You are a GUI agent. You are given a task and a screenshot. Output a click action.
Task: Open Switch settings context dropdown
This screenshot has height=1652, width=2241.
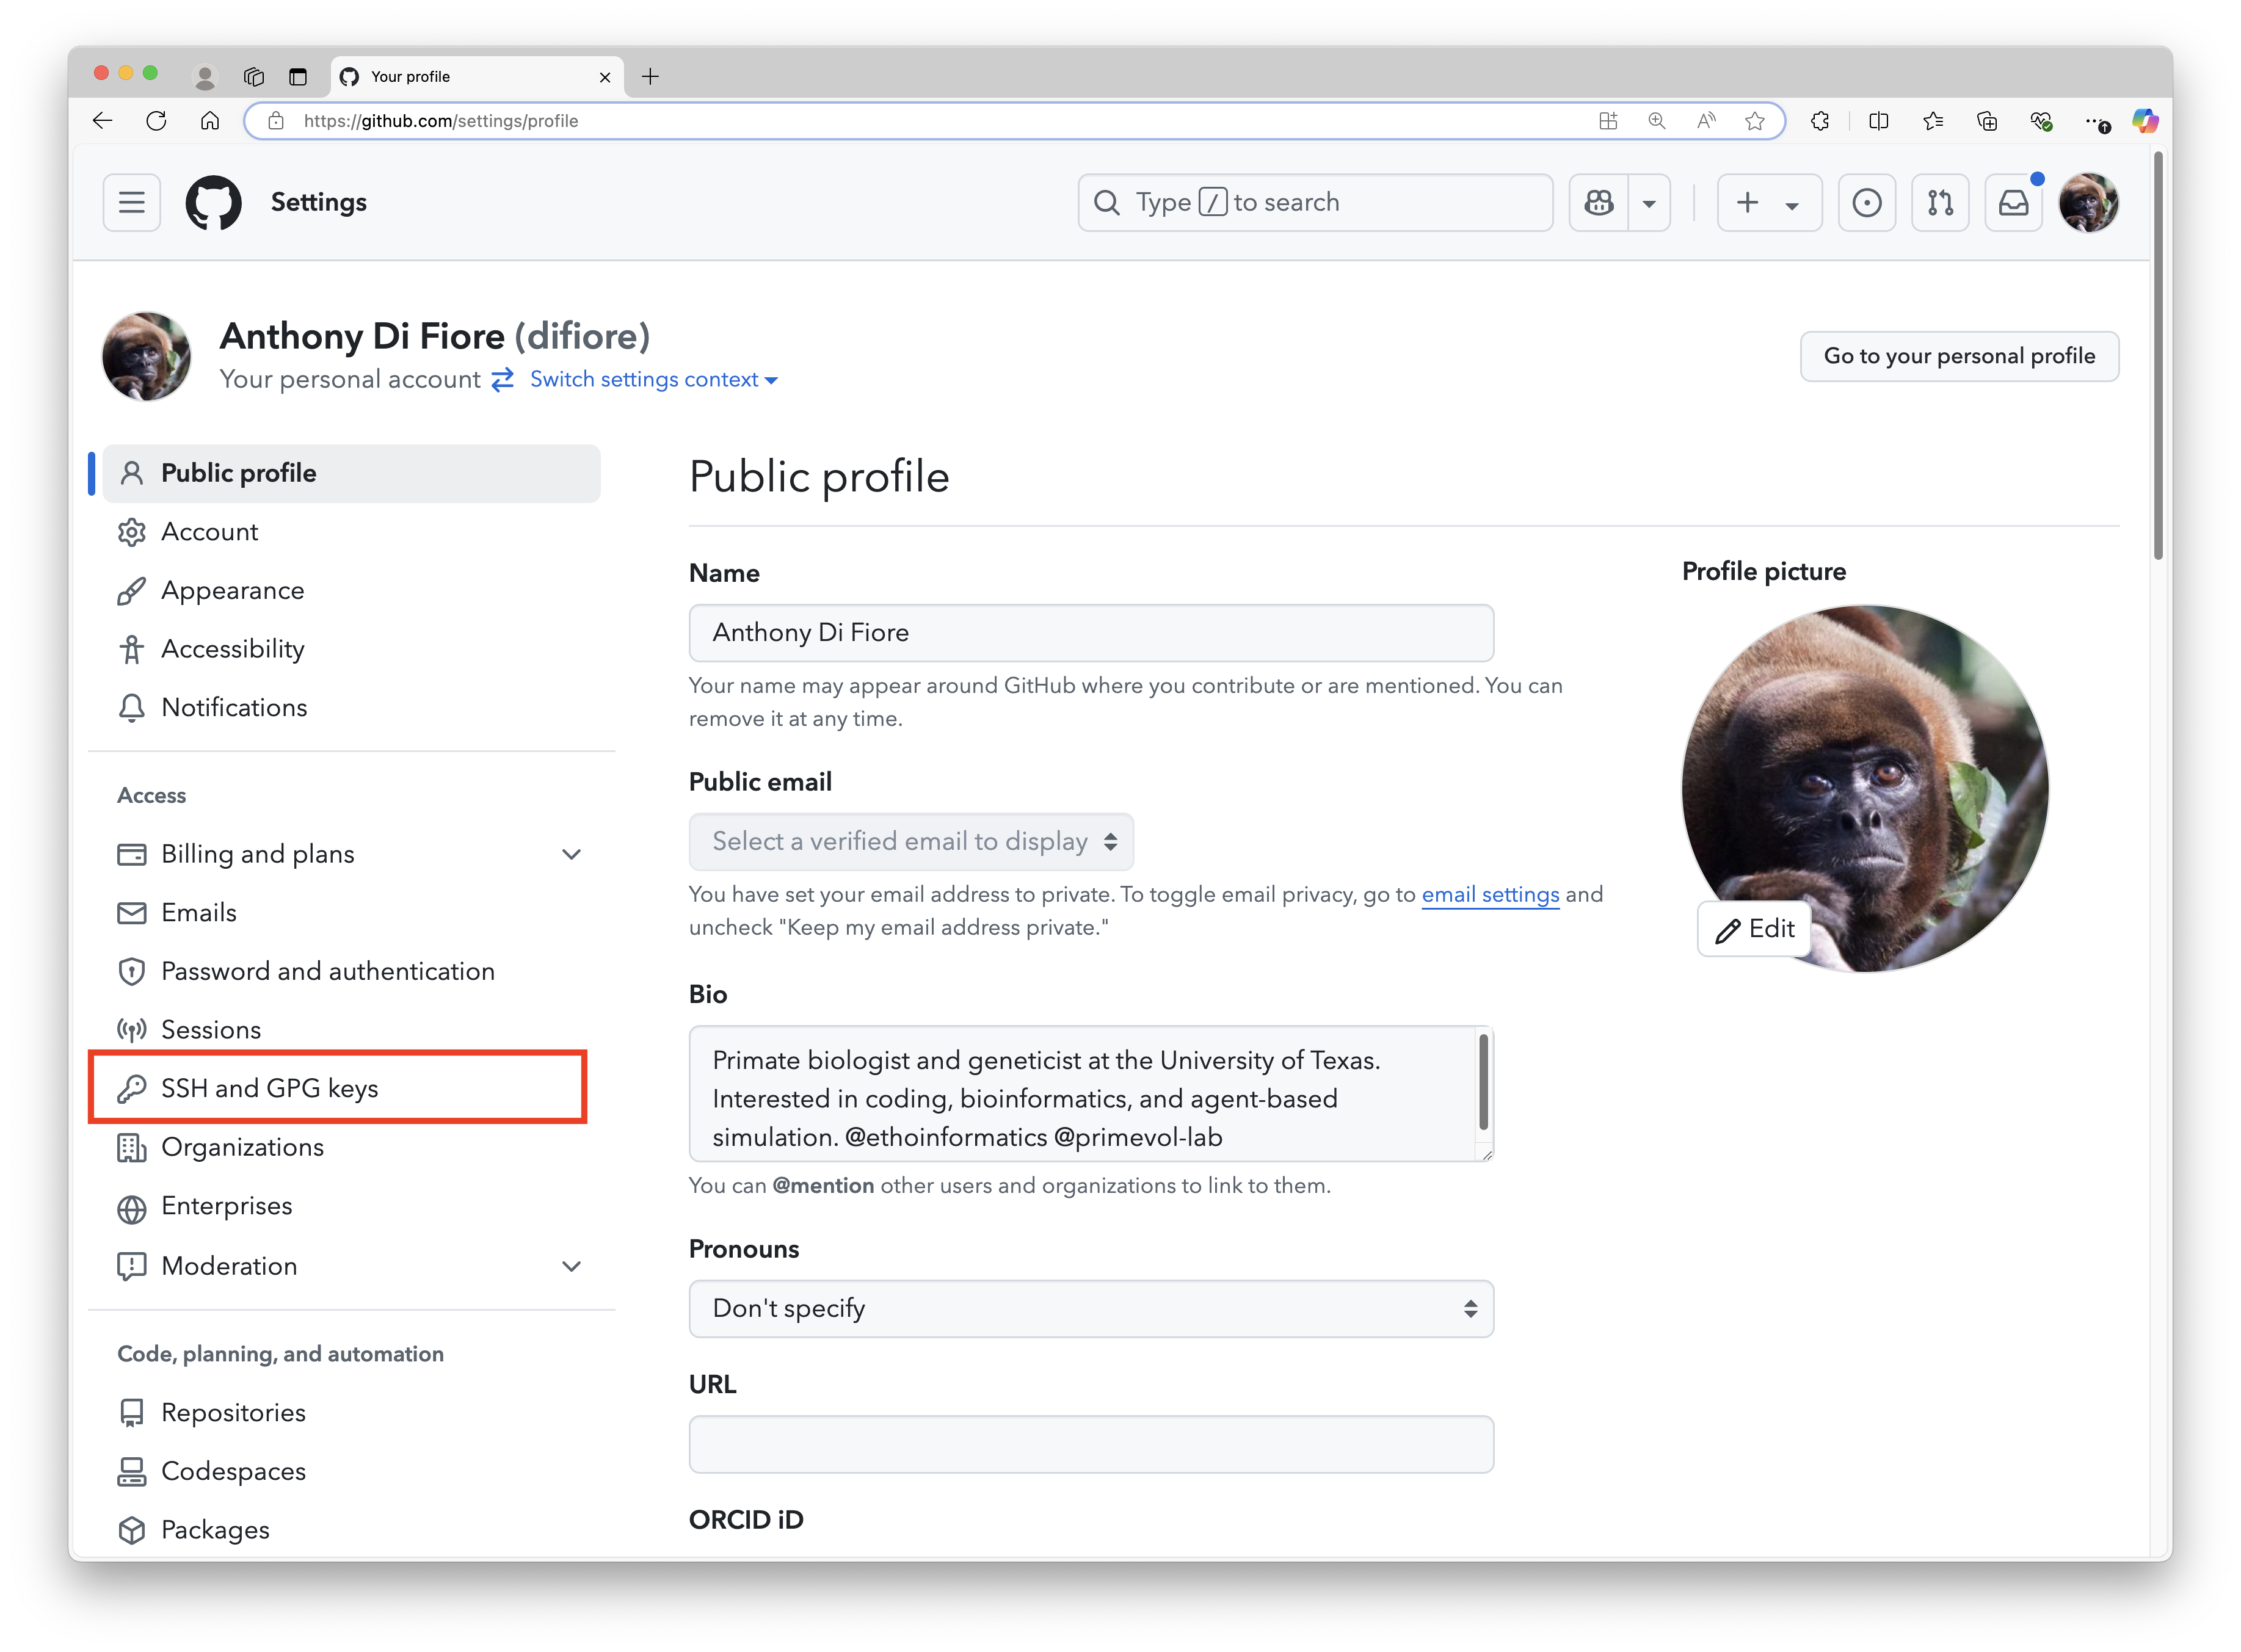tap(653, 380)
